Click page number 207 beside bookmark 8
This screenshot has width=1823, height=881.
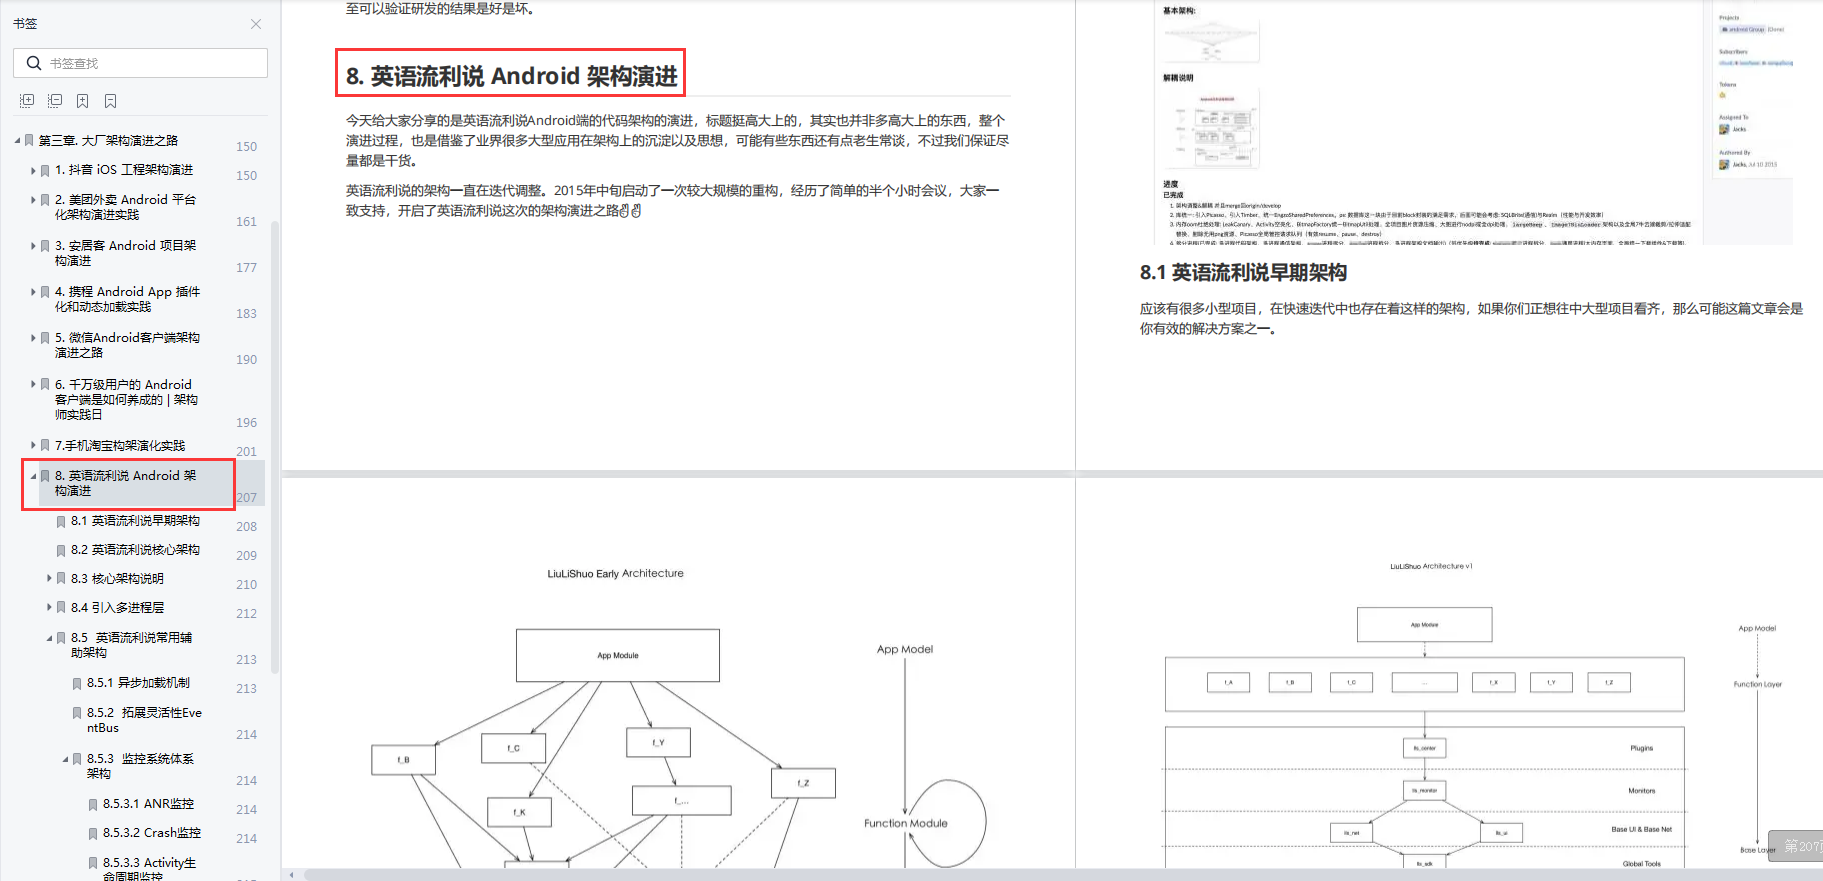click(x=246, y=497)
